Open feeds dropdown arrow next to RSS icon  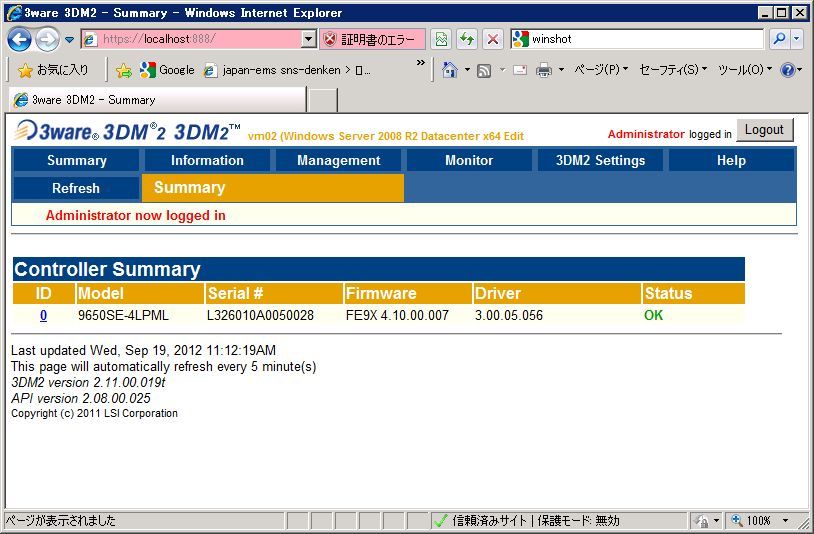502,70
